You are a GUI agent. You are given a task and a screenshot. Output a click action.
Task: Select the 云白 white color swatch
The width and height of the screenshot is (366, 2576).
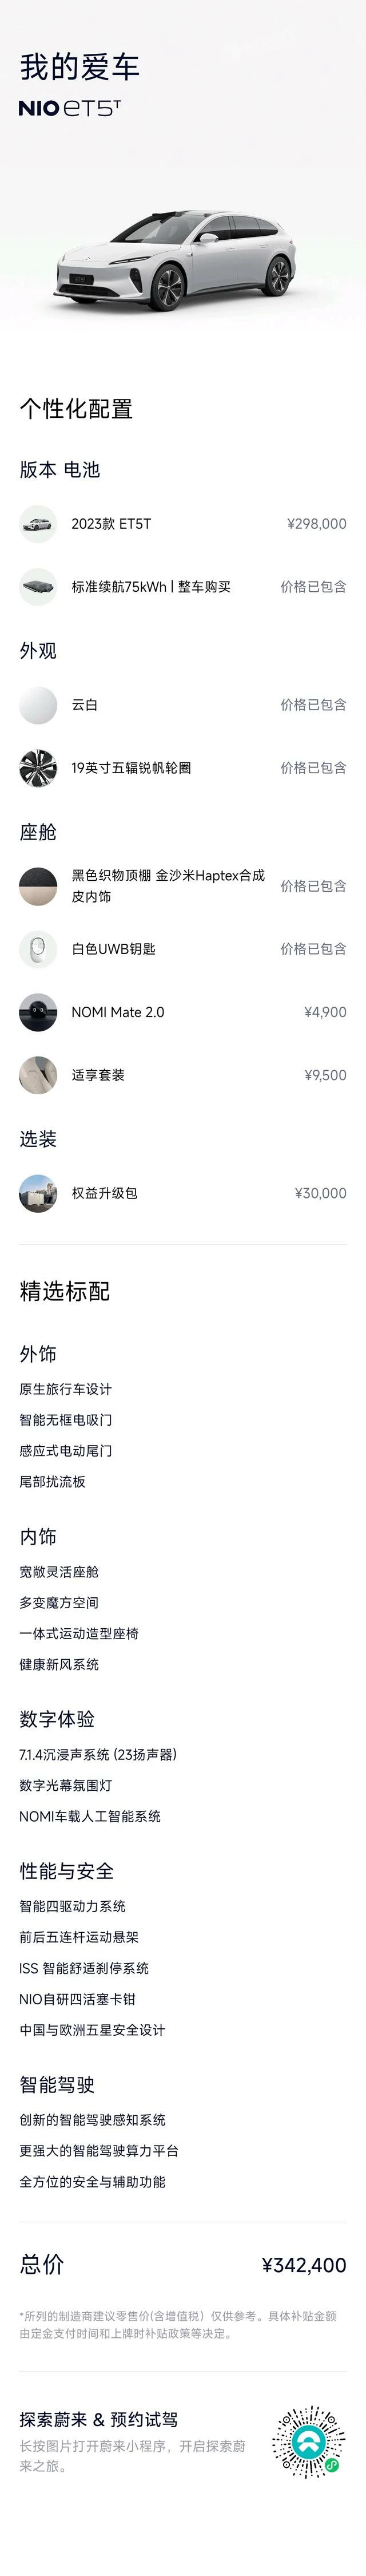38,704
